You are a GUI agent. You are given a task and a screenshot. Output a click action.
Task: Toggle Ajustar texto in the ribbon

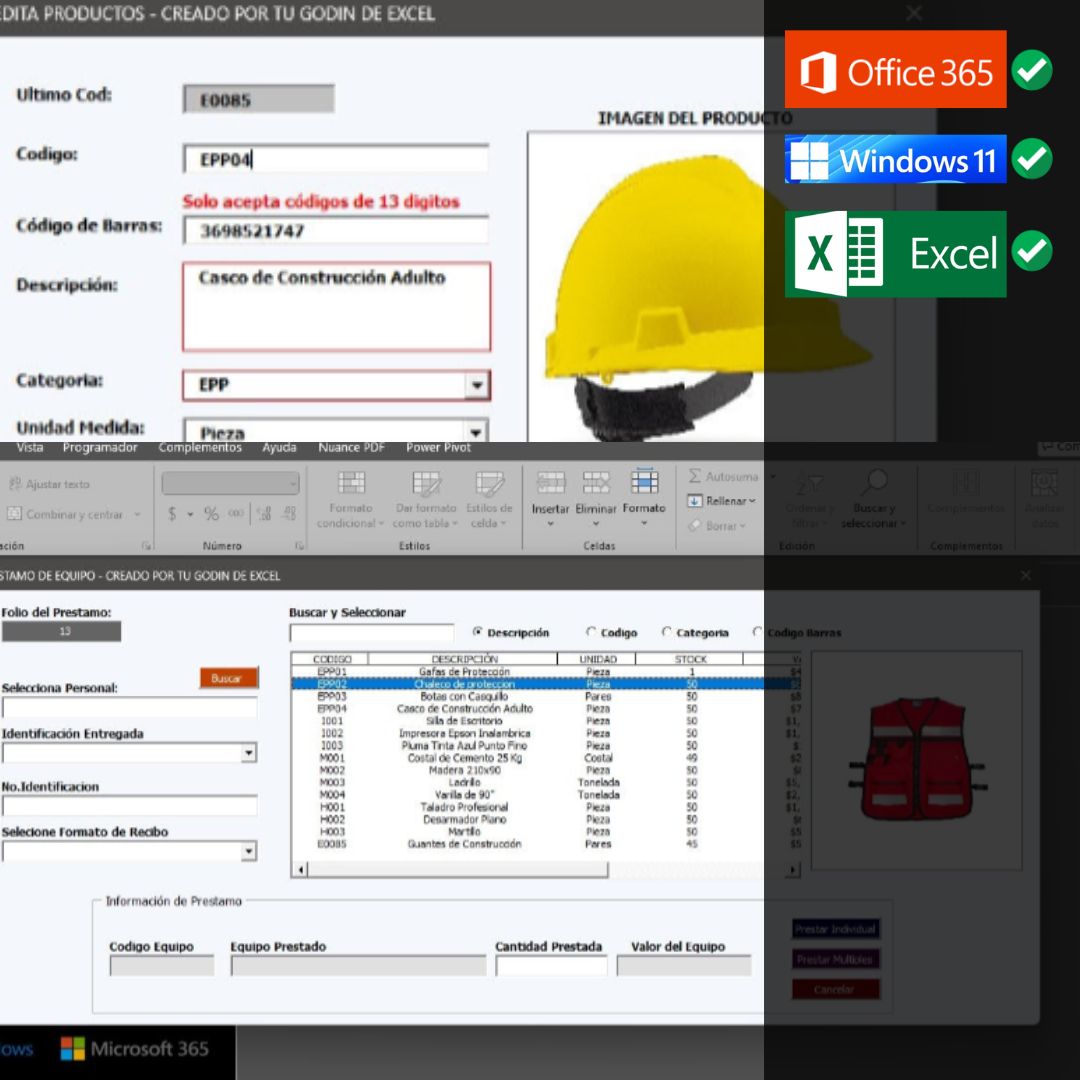tap(49, 484)
